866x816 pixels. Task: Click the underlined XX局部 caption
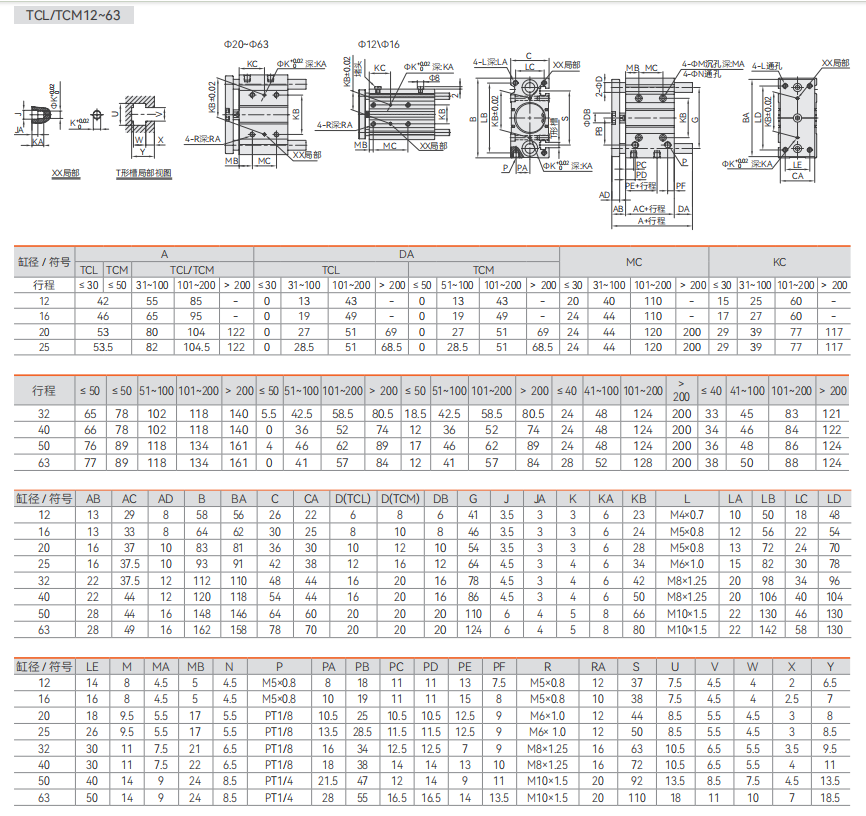click(66, 173)
